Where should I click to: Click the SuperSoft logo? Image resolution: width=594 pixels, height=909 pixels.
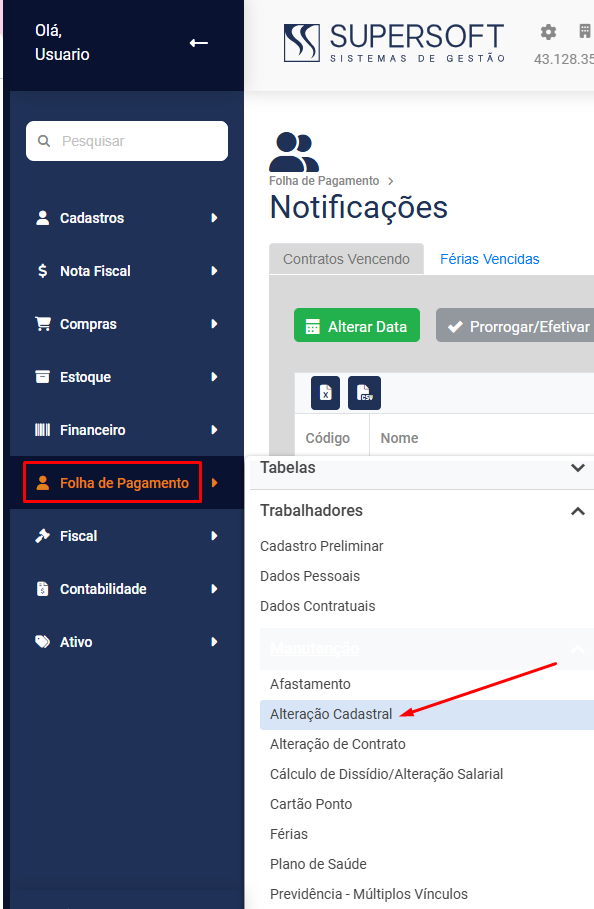[394, 43]
